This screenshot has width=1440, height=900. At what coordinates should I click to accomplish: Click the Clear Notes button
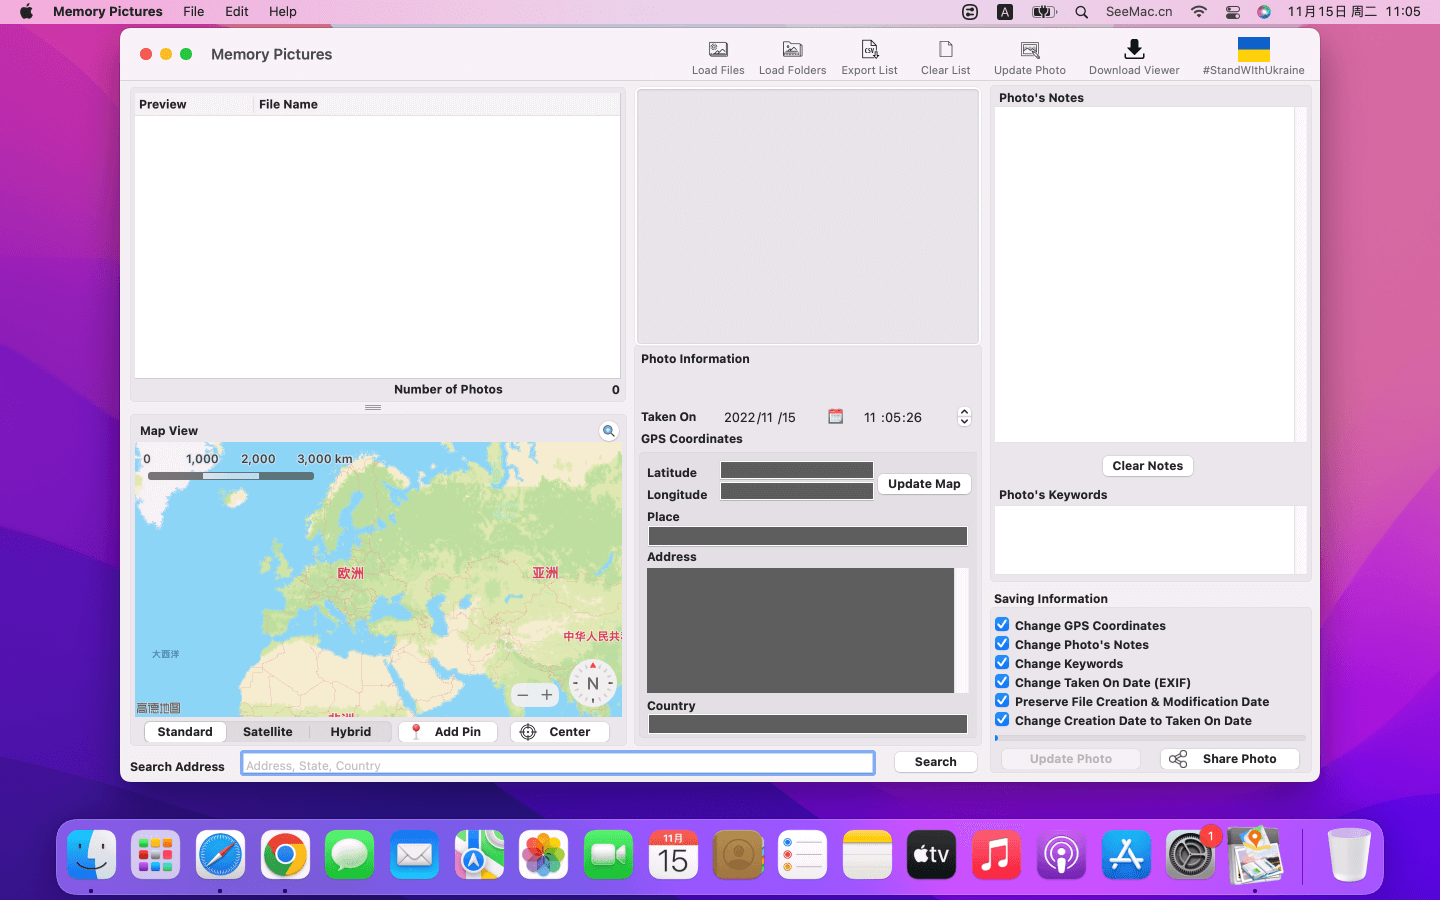pyautogui.click(x=1147, y=466)
